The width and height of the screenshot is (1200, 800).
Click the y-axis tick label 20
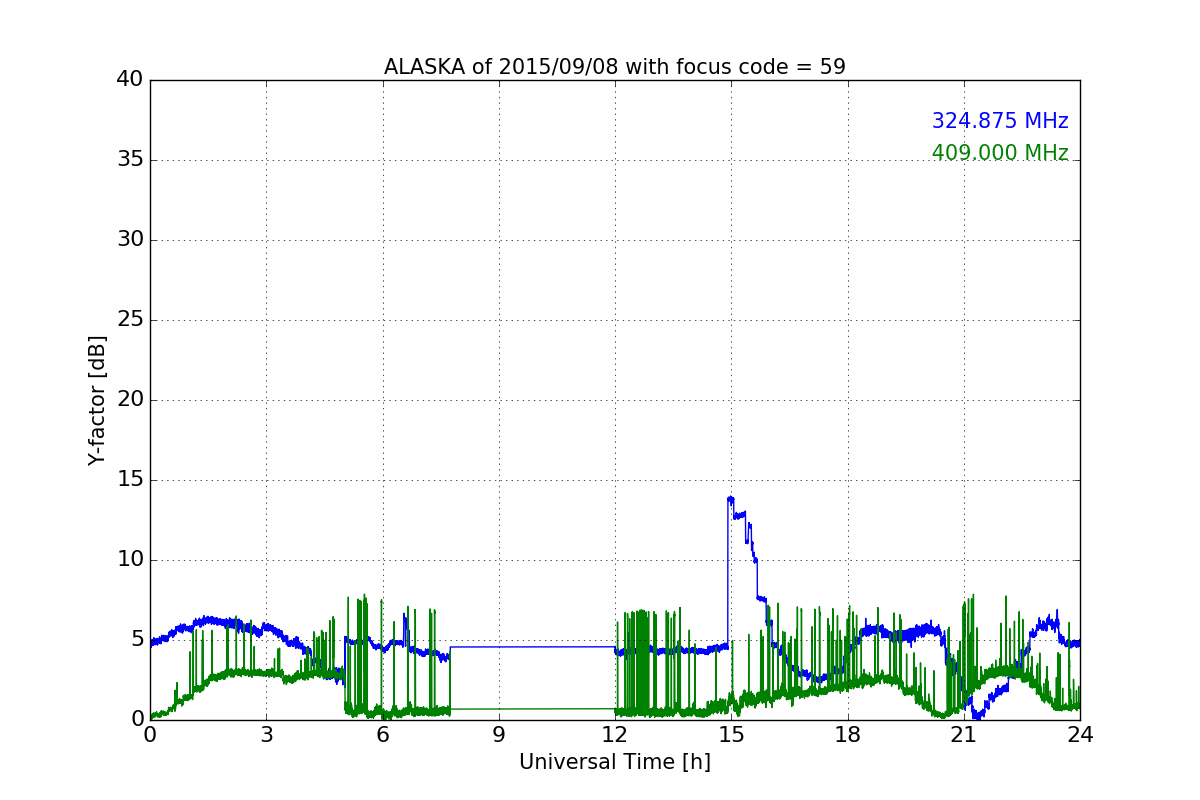point(130,400)
